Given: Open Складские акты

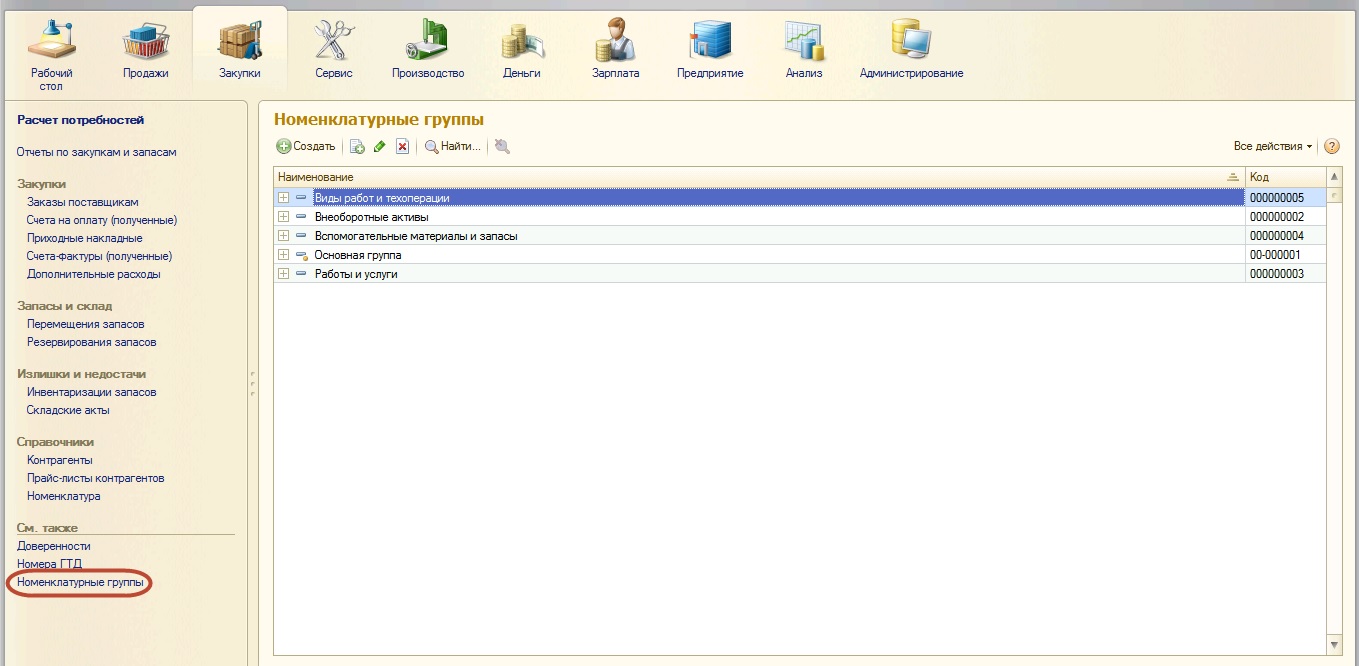Looking at the screenshot, I should pos(69,410).
